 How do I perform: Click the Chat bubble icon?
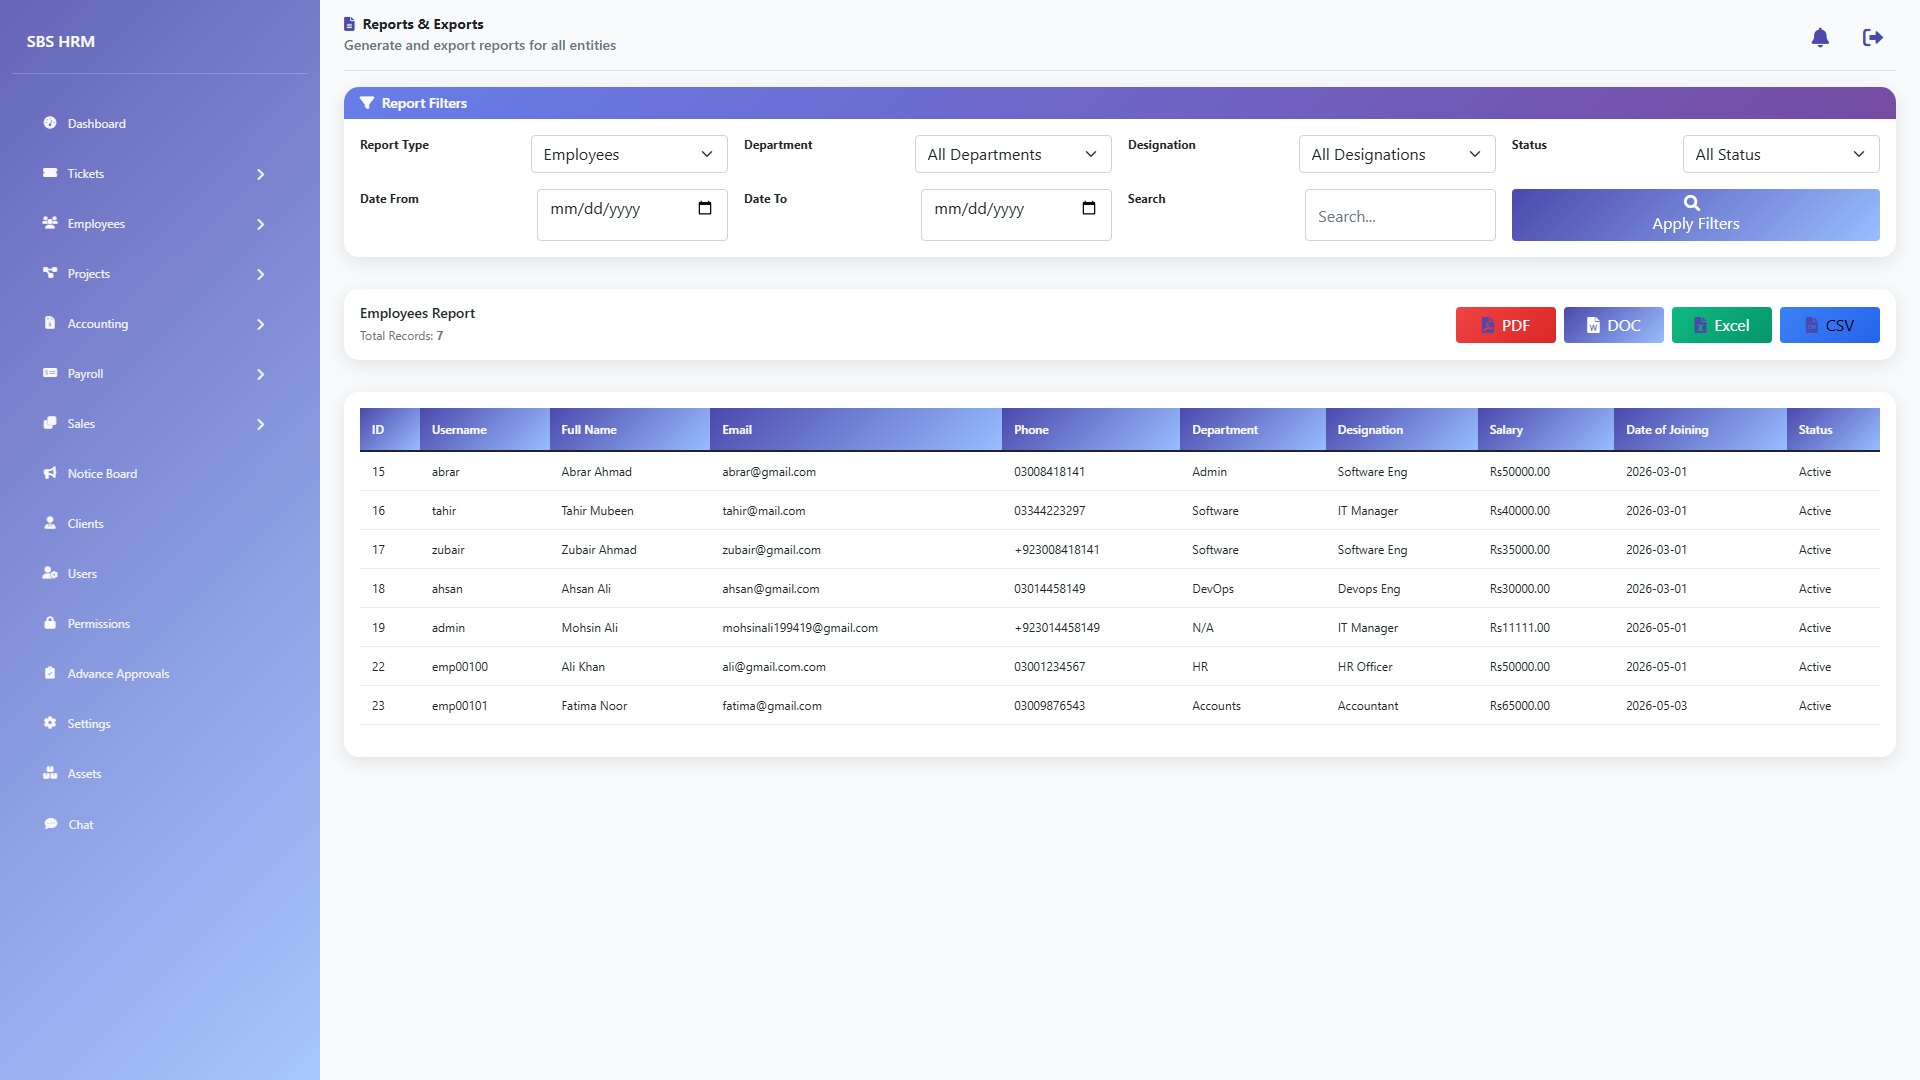tap(51, 824)
